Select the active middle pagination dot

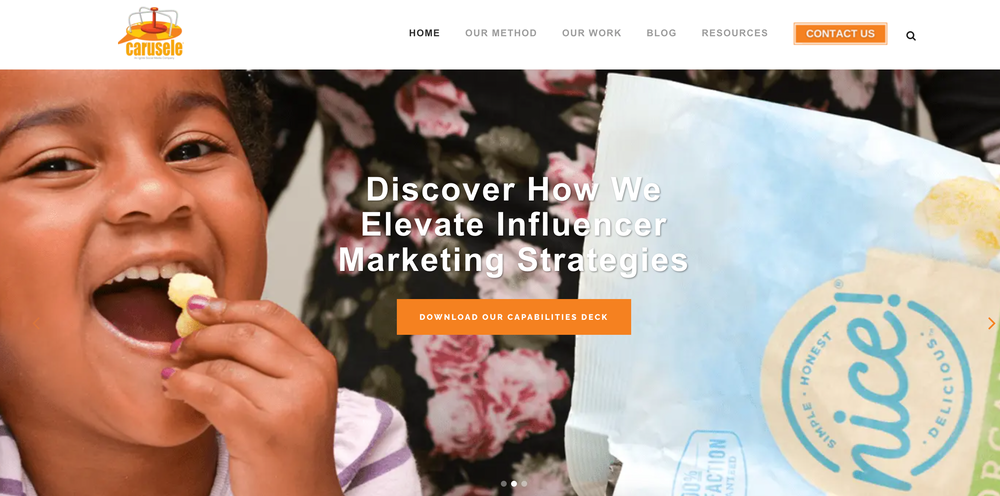(x=514, y=484)
